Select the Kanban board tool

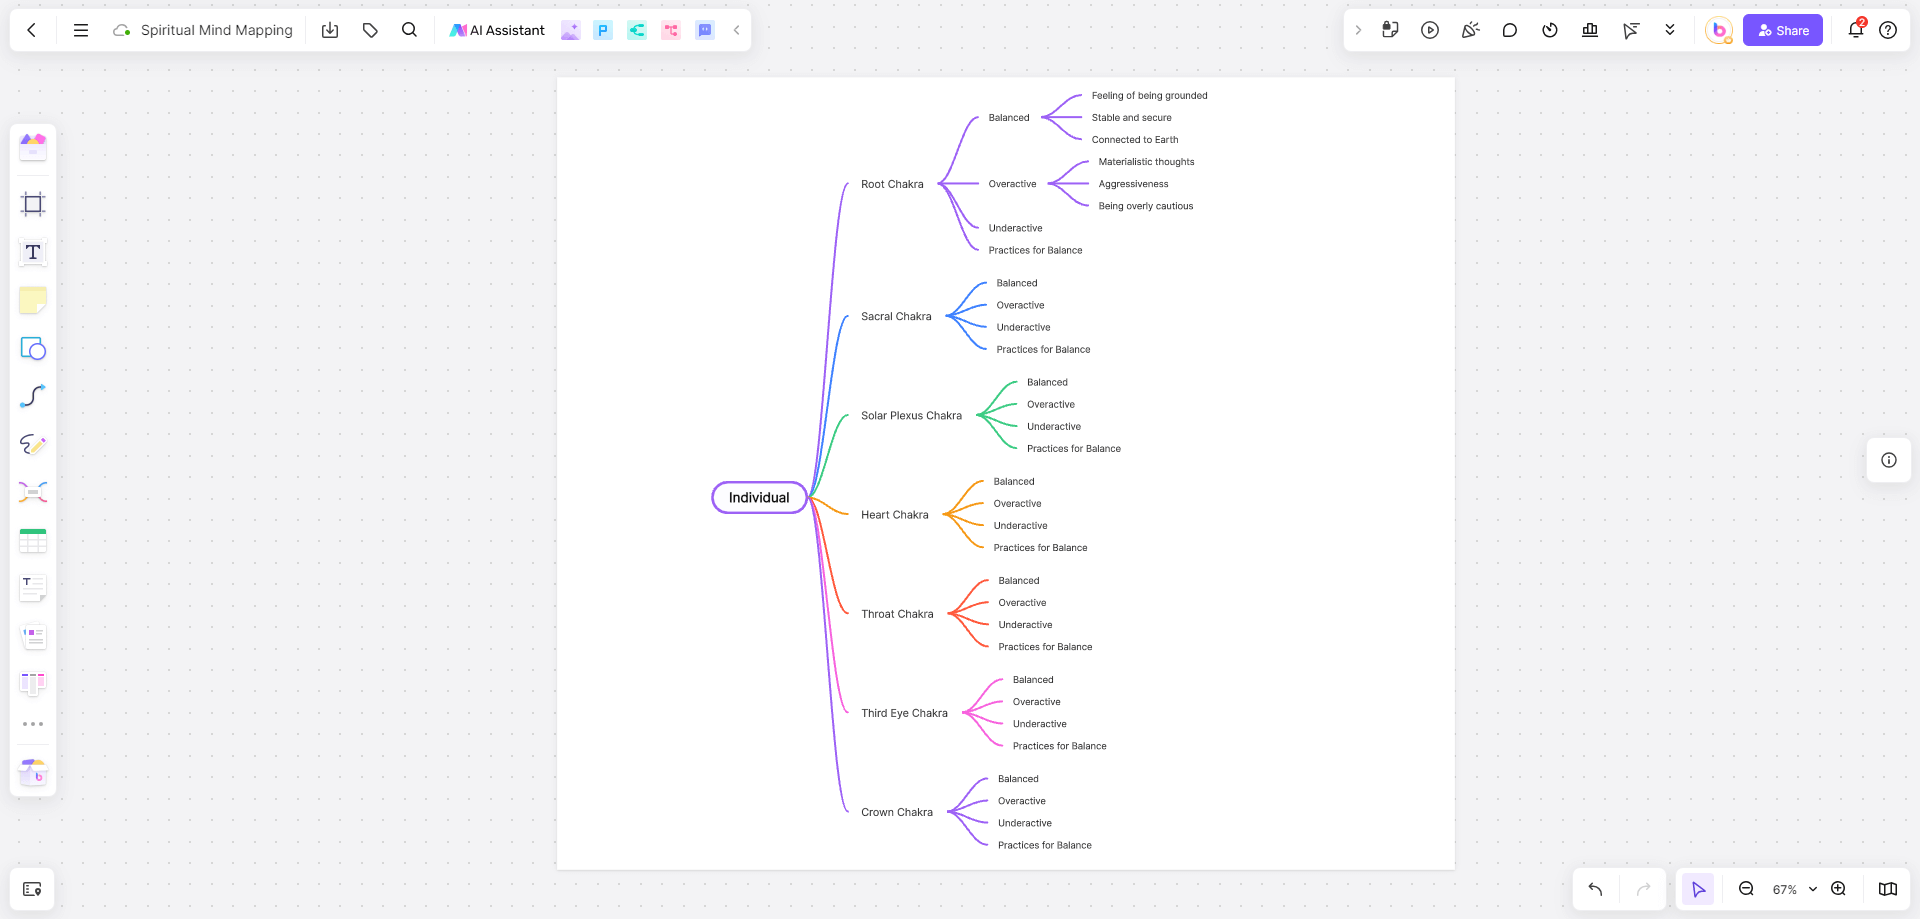click(x=33, y=684)
